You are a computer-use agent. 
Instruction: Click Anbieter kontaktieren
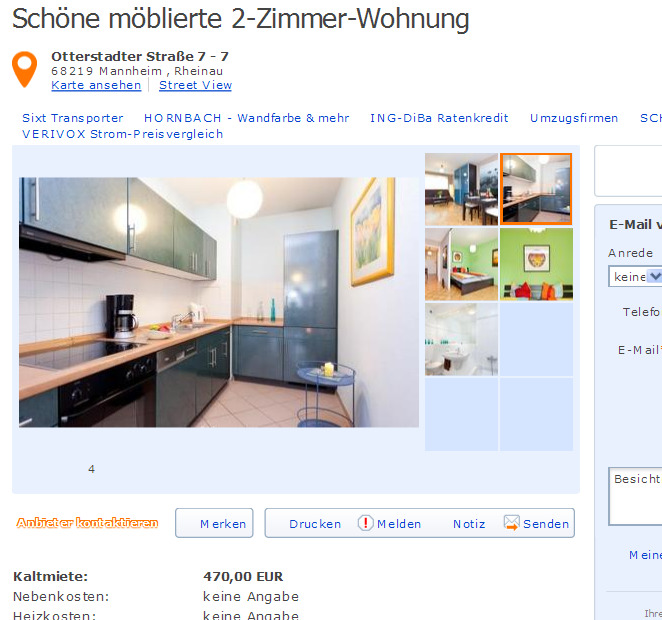tap(87, 523)
